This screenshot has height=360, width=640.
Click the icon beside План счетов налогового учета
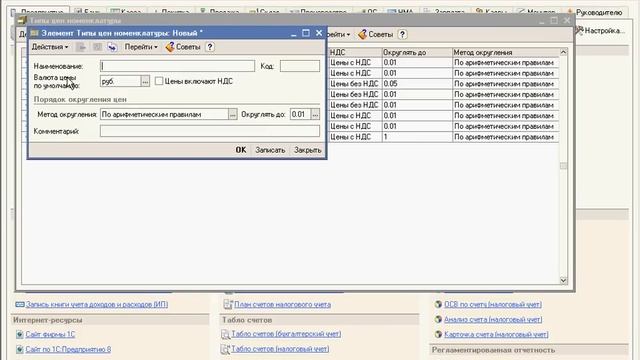pyautogui.click(x=228, y=304)
